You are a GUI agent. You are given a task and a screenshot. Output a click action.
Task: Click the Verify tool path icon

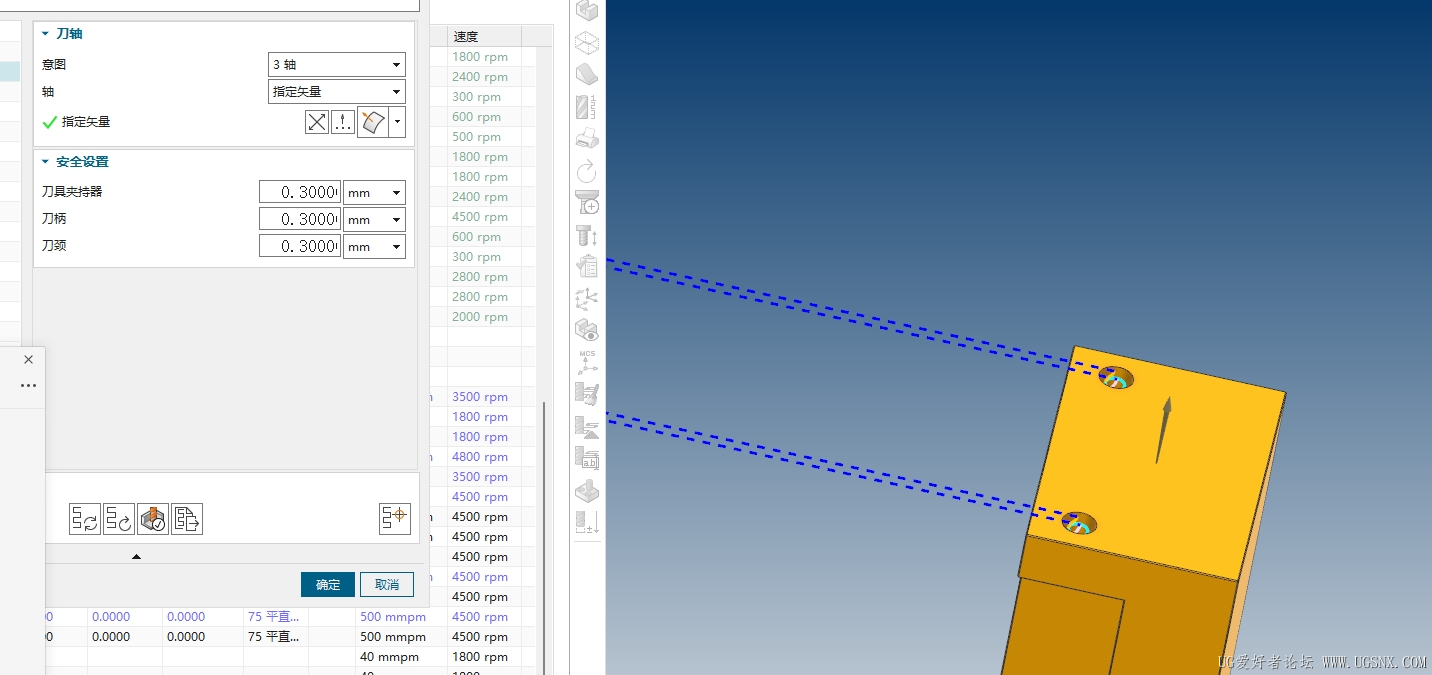[153, 518]
